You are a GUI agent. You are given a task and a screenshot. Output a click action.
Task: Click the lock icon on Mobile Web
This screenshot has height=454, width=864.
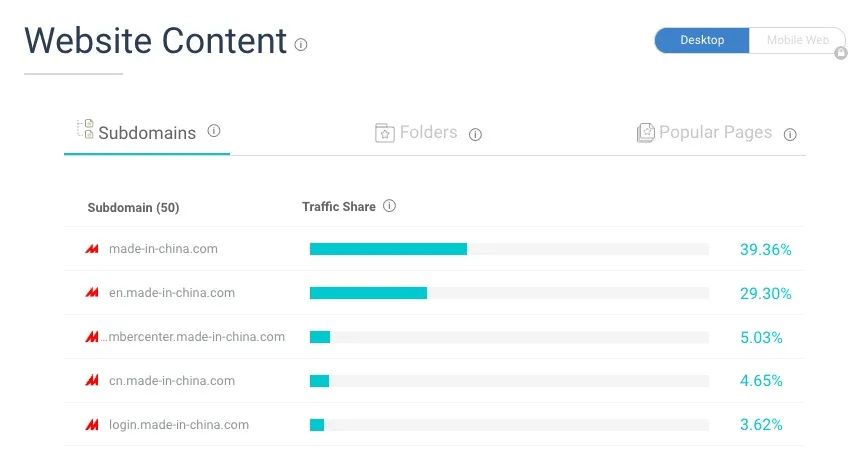[840, 53]
